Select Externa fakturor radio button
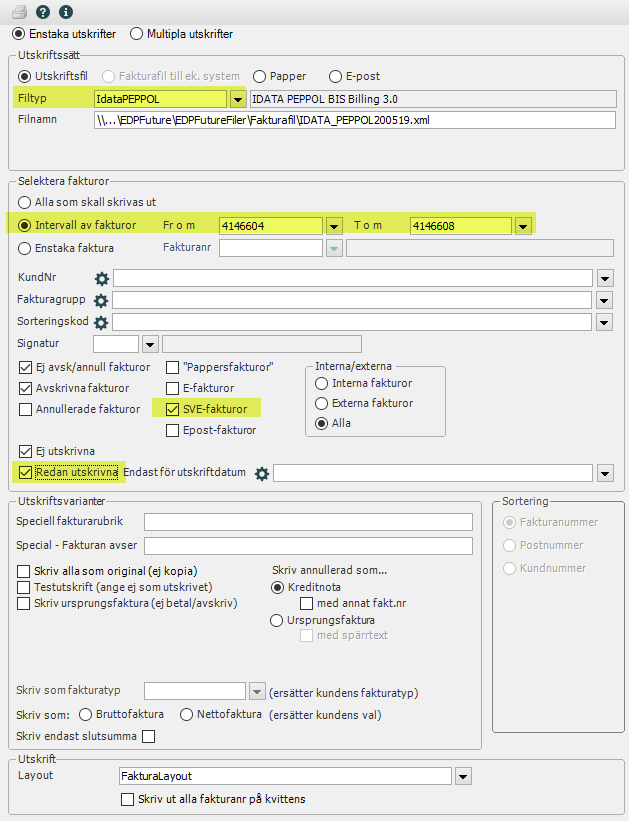The image size is (629, 821). (x=322, y=403)
